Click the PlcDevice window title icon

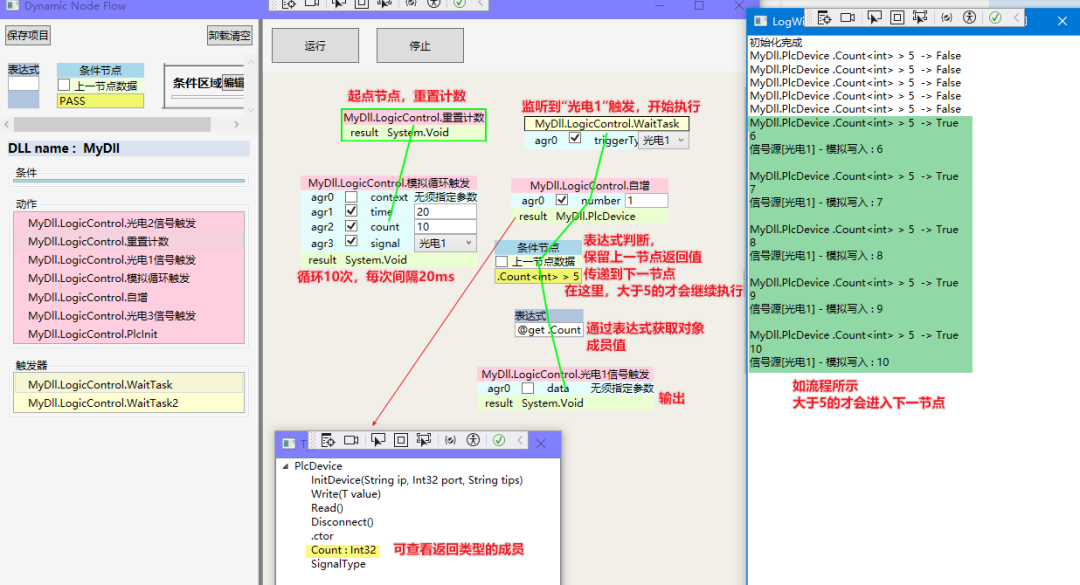[289, 444]
